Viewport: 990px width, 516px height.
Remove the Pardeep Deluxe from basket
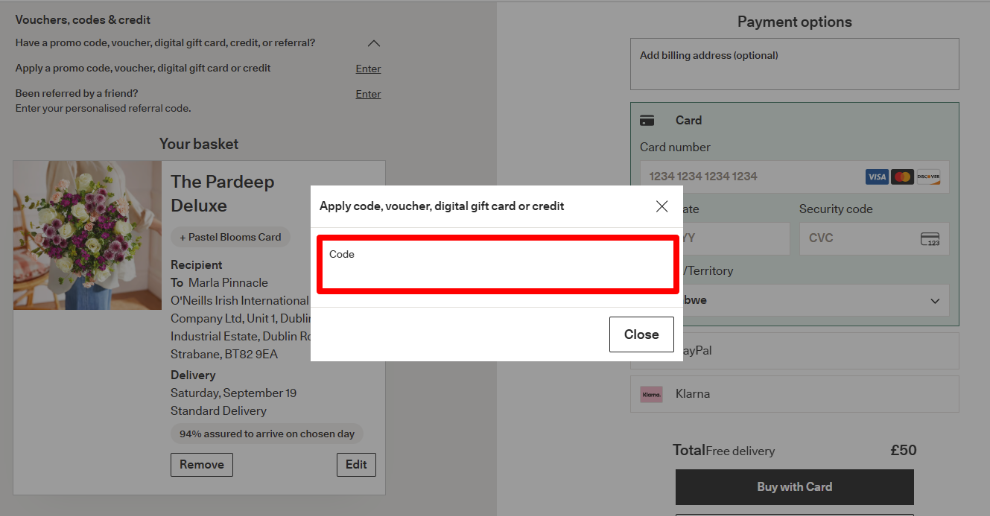[201, 465]
